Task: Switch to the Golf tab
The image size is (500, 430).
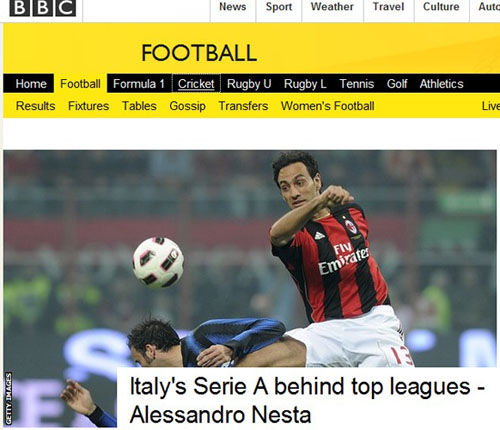Action: coord(397,84)
